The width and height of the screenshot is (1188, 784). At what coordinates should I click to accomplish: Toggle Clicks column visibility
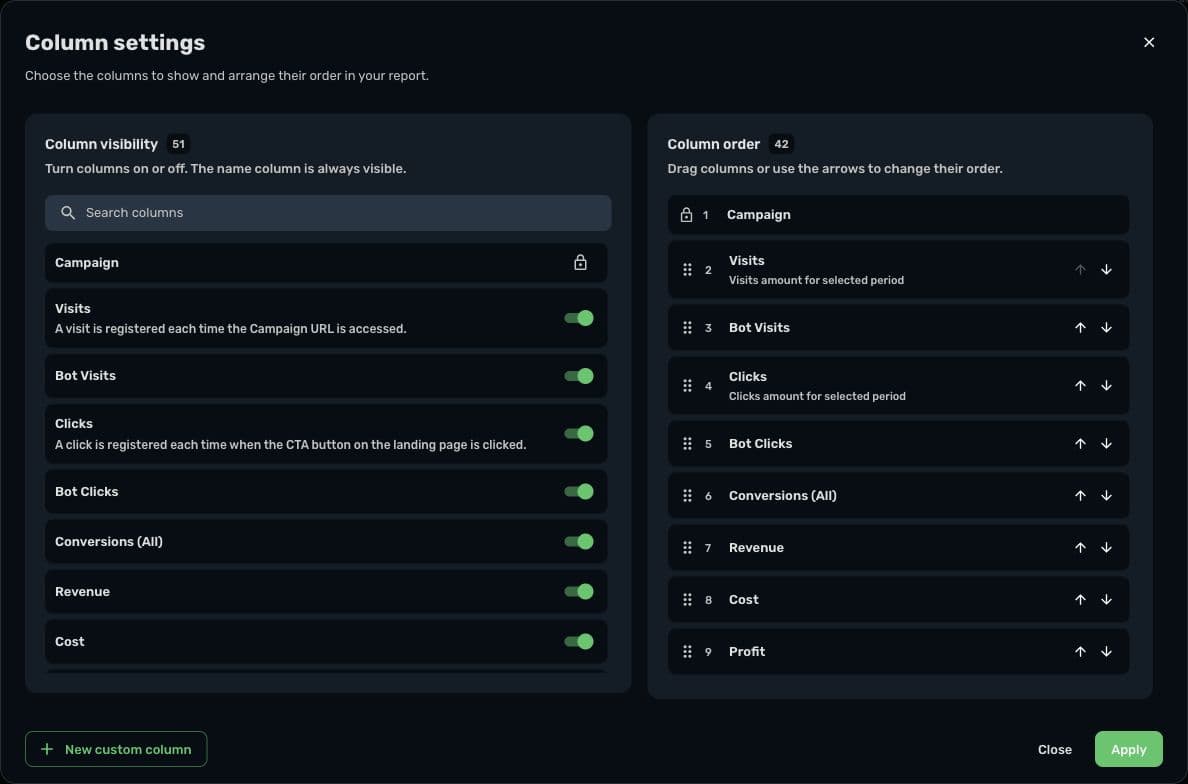(x=579, y=433)
